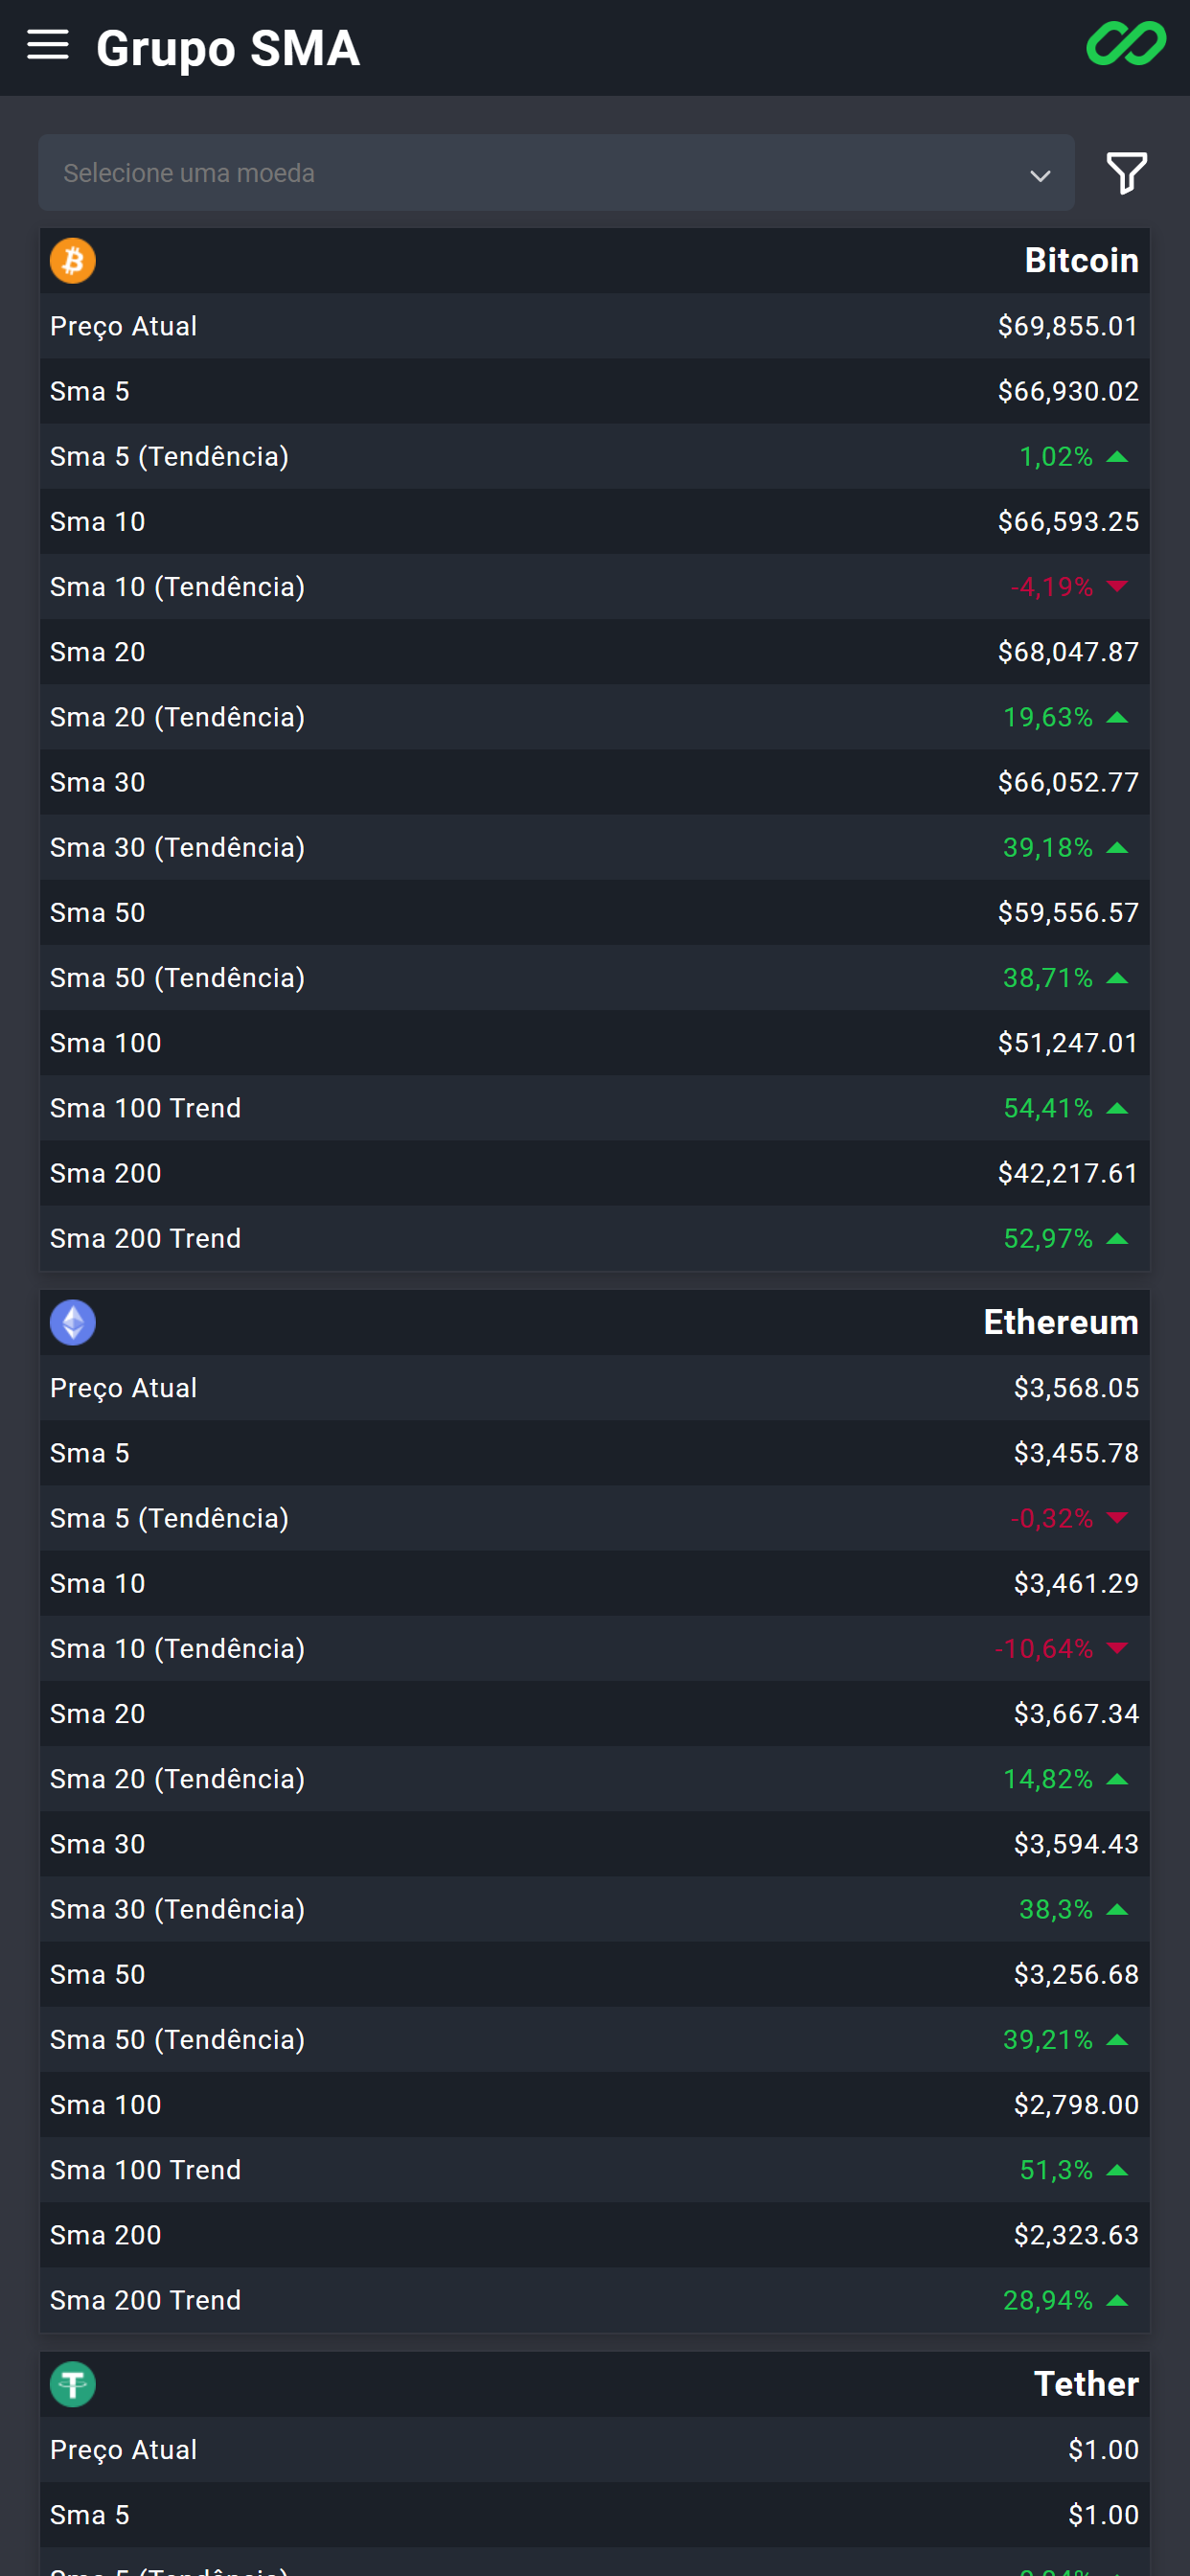
Task: Click Ethereum trend value -10,64%
Action: (1043, 1649)
